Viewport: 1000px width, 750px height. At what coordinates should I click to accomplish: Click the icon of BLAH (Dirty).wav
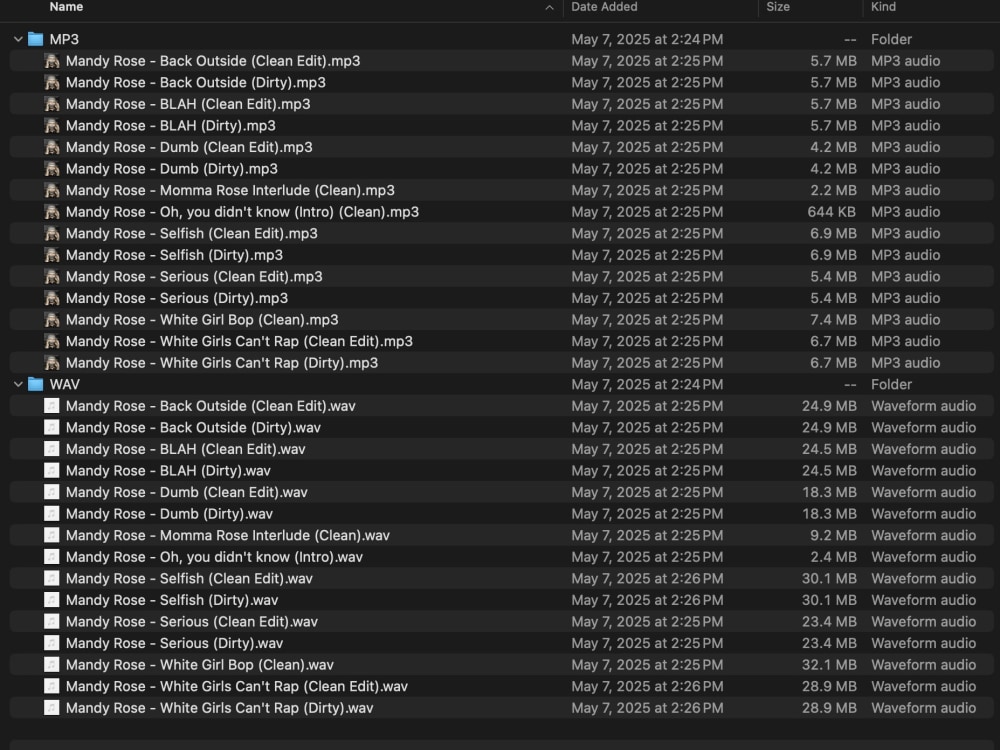coord(52,471)
